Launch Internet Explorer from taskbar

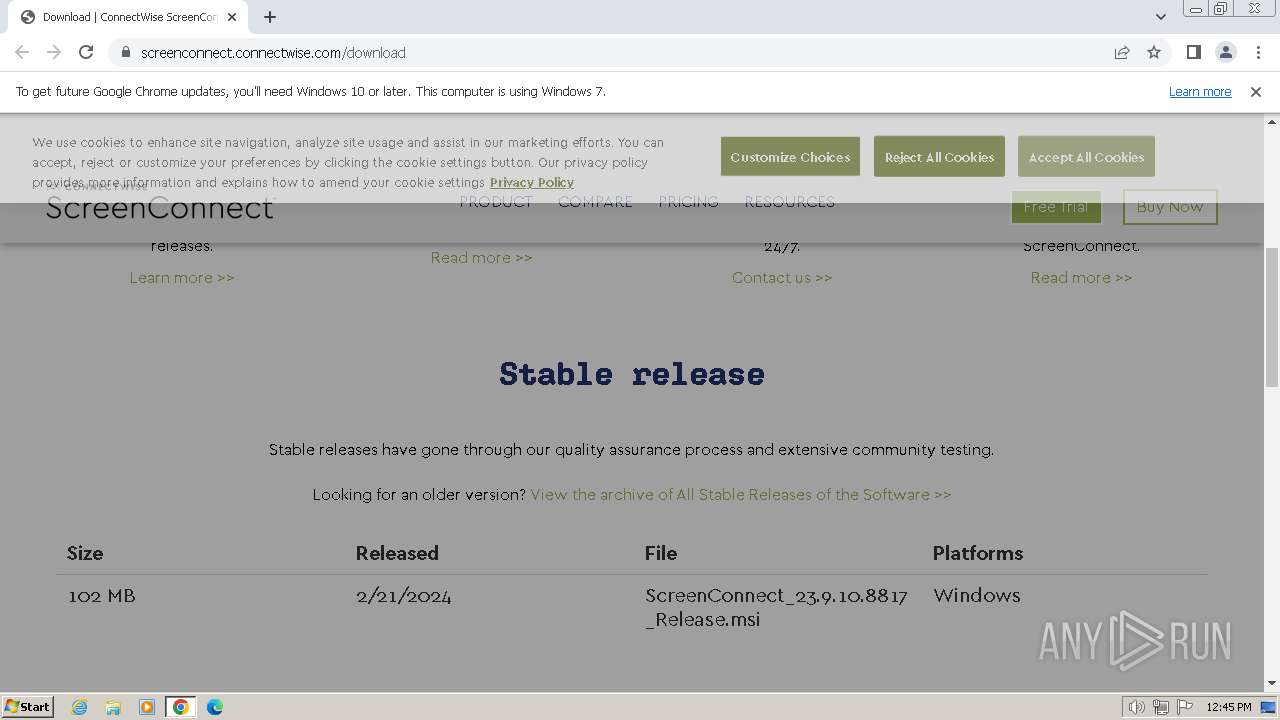80,707
